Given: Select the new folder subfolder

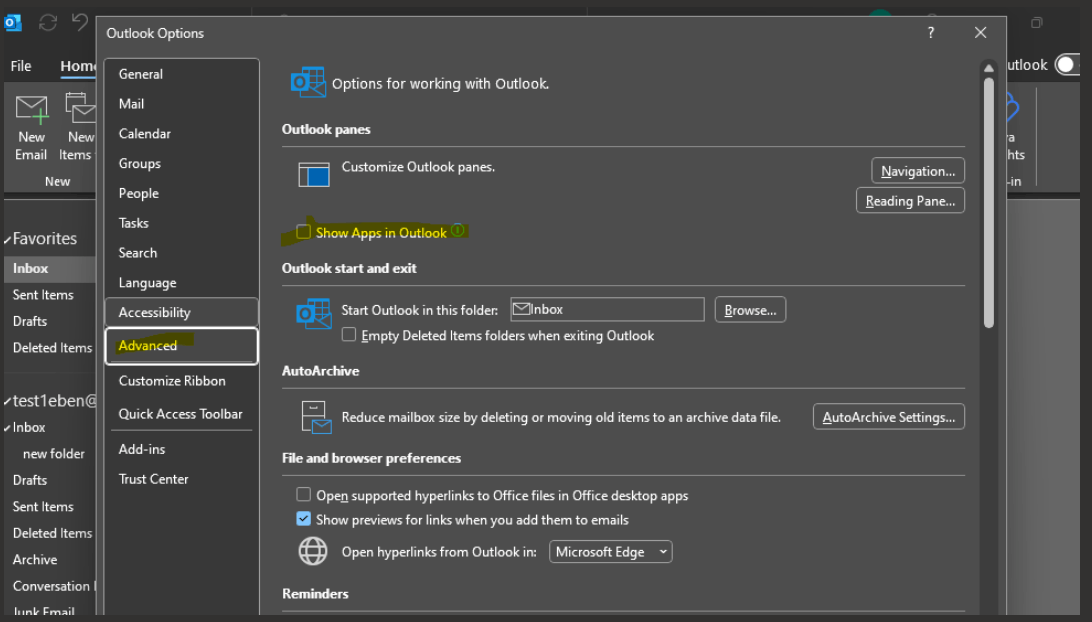Looking at the screenshot, I should point(53,454).
